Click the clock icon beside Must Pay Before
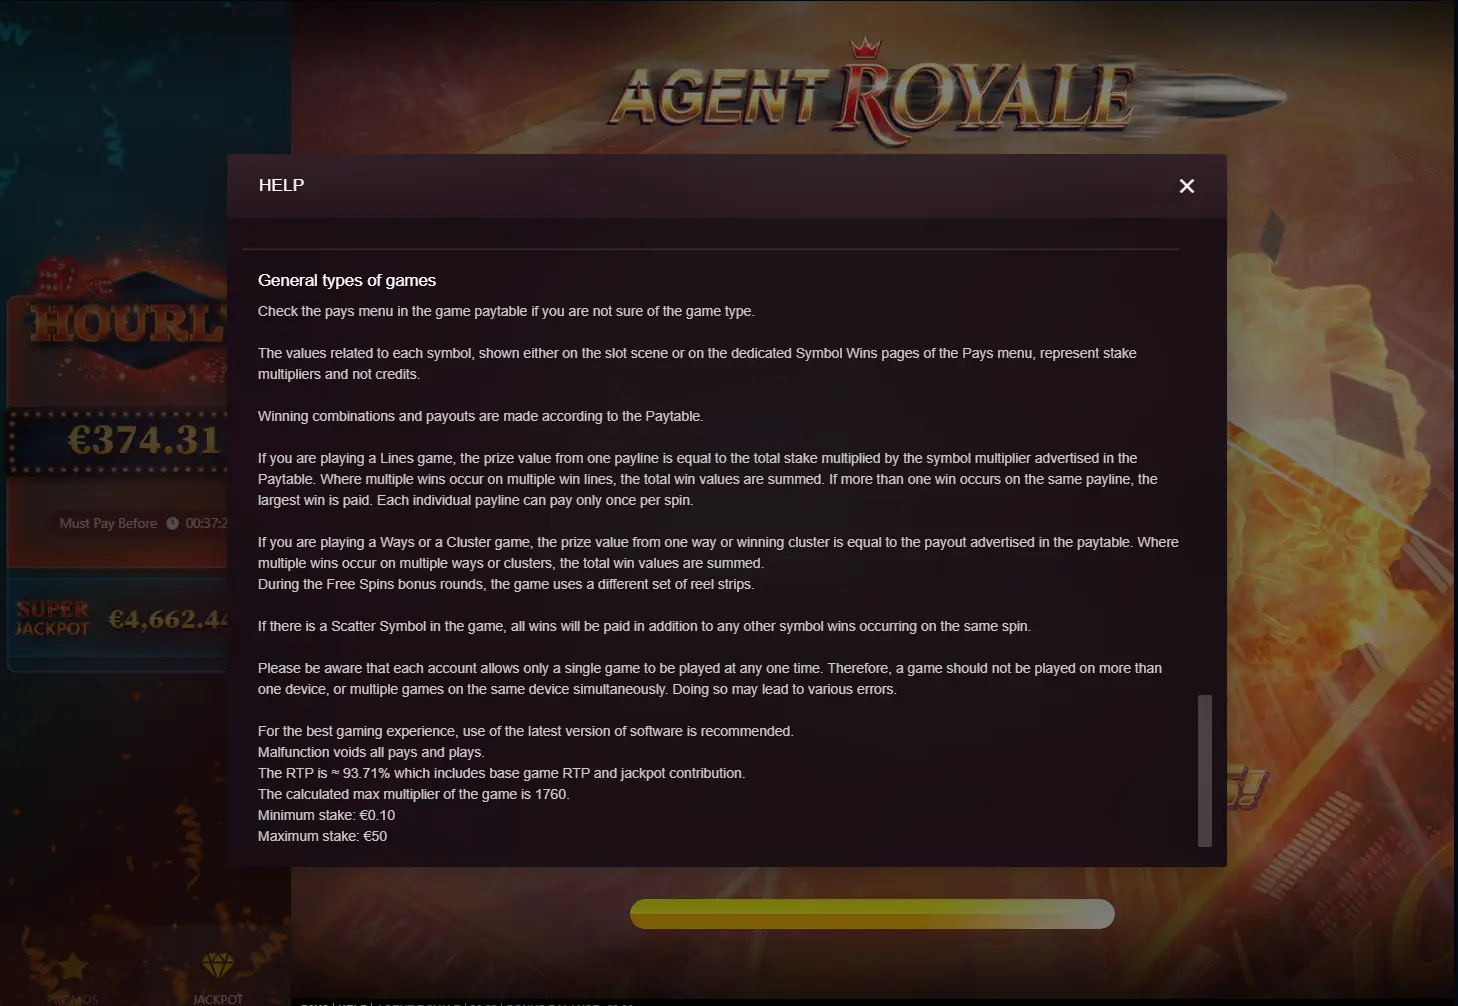Viewport: 1458px width, 1006px height. pyautogui.click(x=172, y=523)
